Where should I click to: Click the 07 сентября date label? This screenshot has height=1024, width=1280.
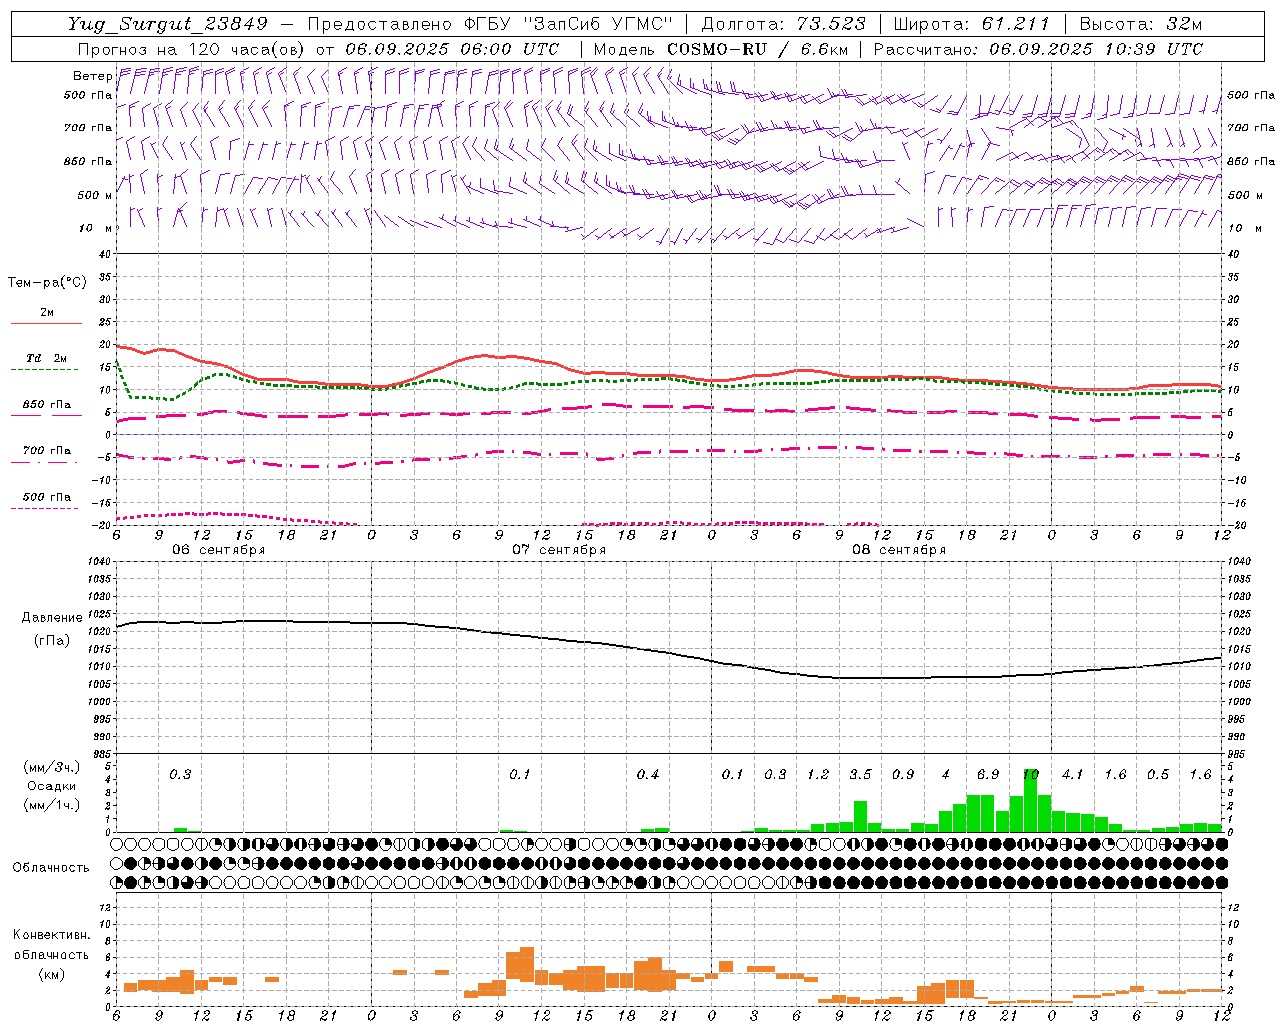click(559, 550)
